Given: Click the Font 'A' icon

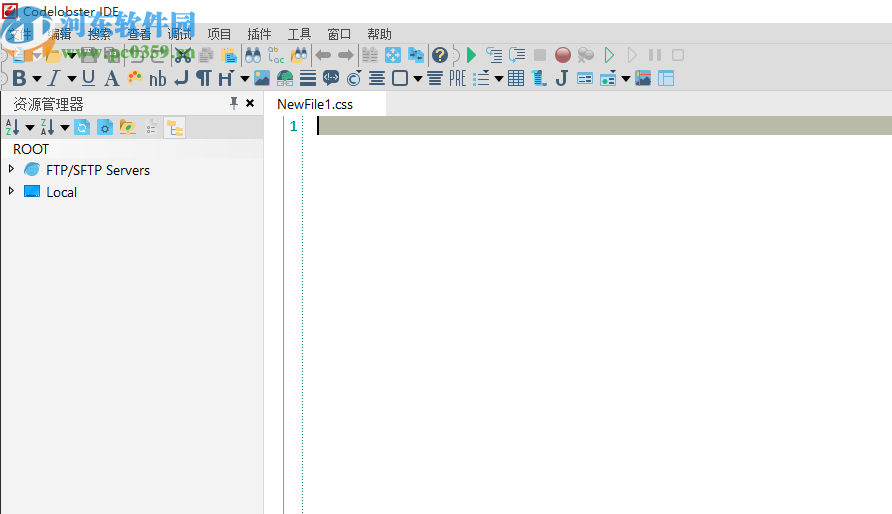Looking at the screenshot, I should coord(112,78).
